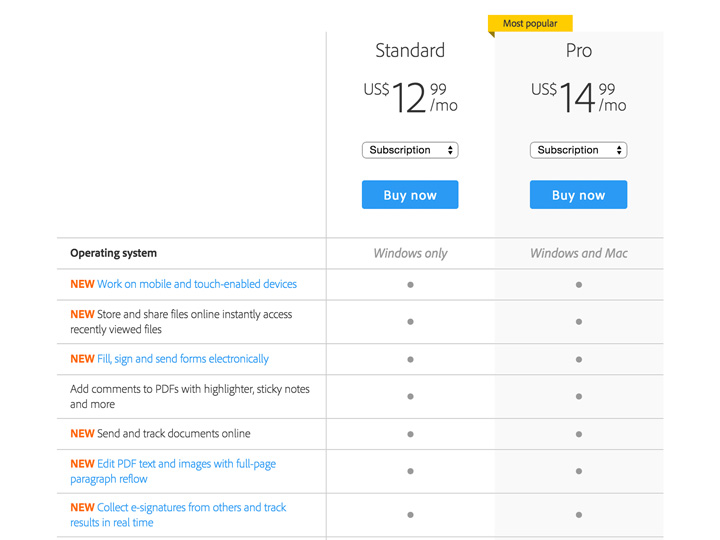
Task: Click the Windows only cell
Action: click(410, 253)
